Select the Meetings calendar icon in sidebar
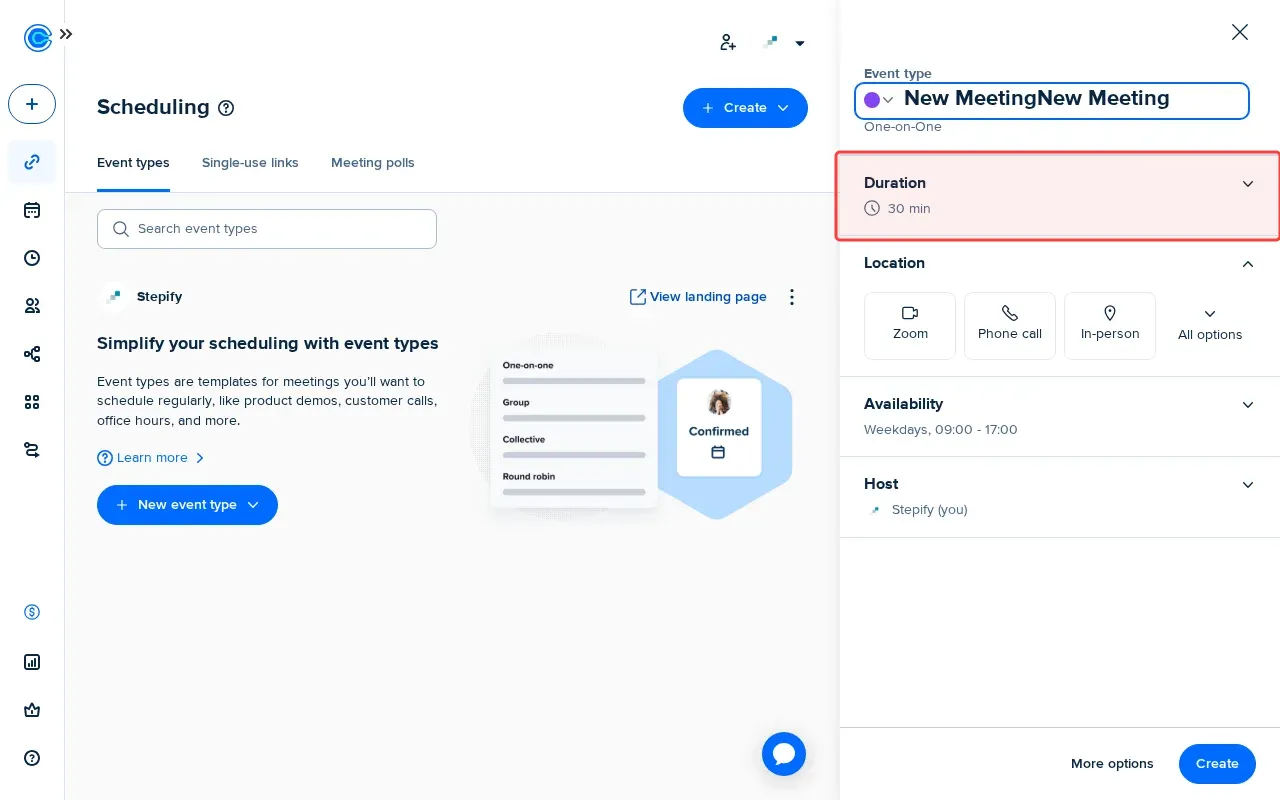This screenshot has height=800, width=1280. pos(31,210)
